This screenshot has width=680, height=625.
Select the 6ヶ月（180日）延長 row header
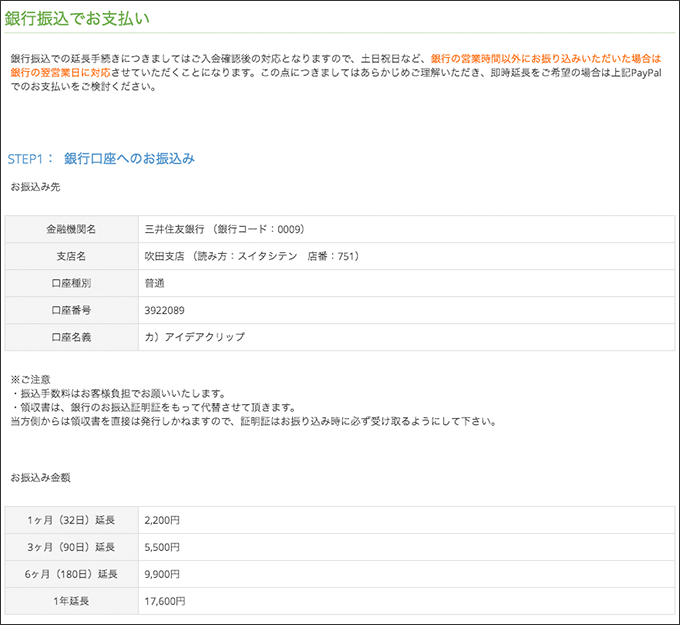72,574
